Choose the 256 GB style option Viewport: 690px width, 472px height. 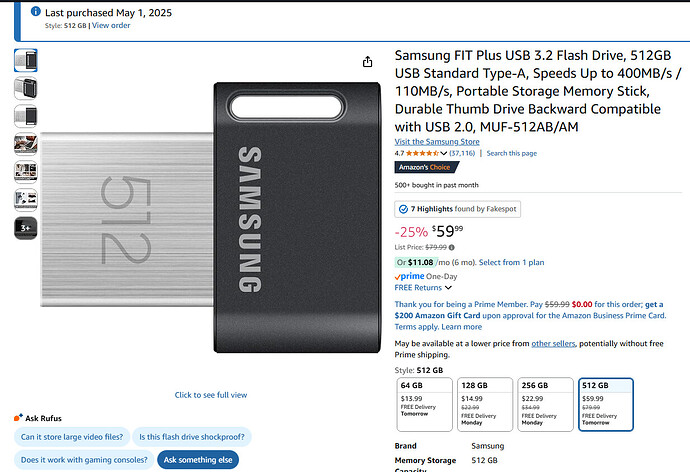pos(545,404)
